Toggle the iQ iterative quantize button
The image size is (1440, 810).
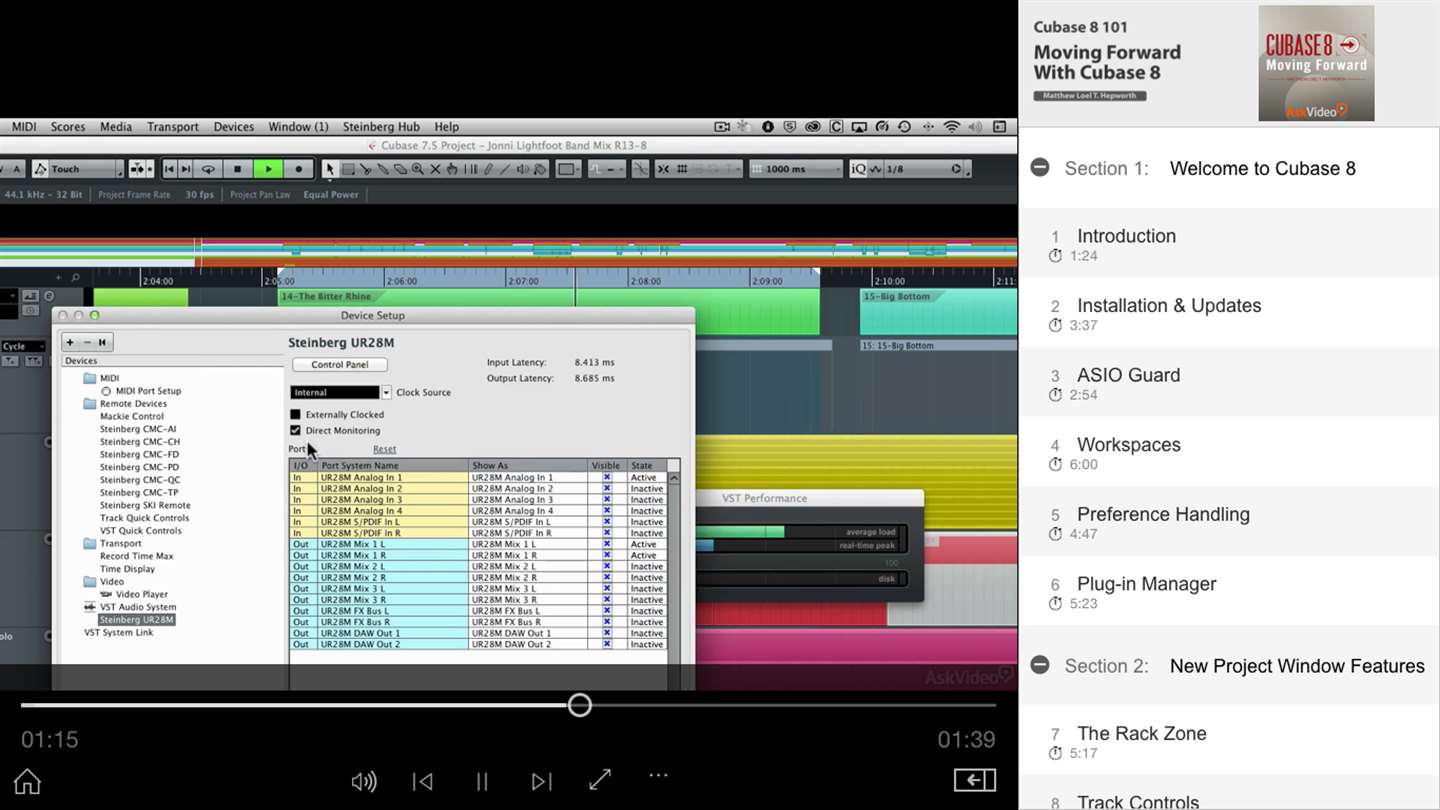pyautogui.click(x=858, y=169)
